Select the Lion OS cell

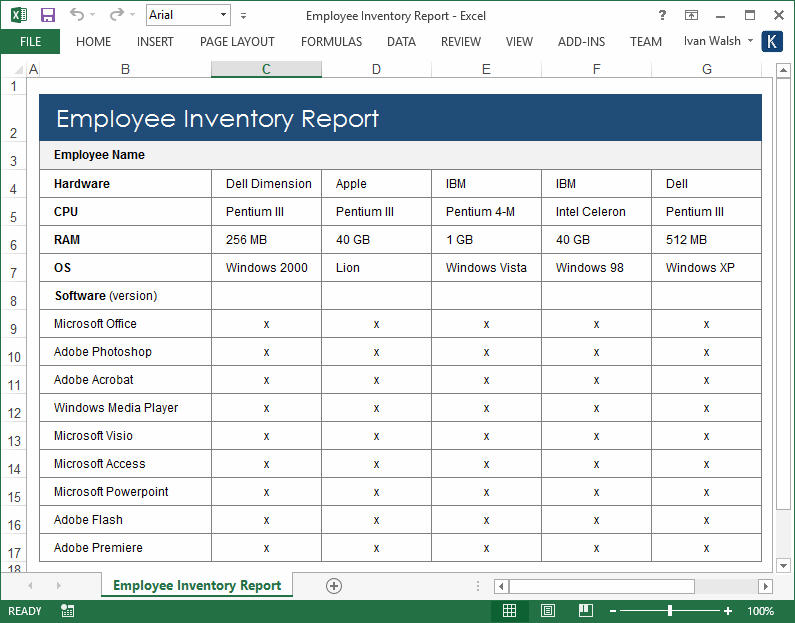(376, 268)
